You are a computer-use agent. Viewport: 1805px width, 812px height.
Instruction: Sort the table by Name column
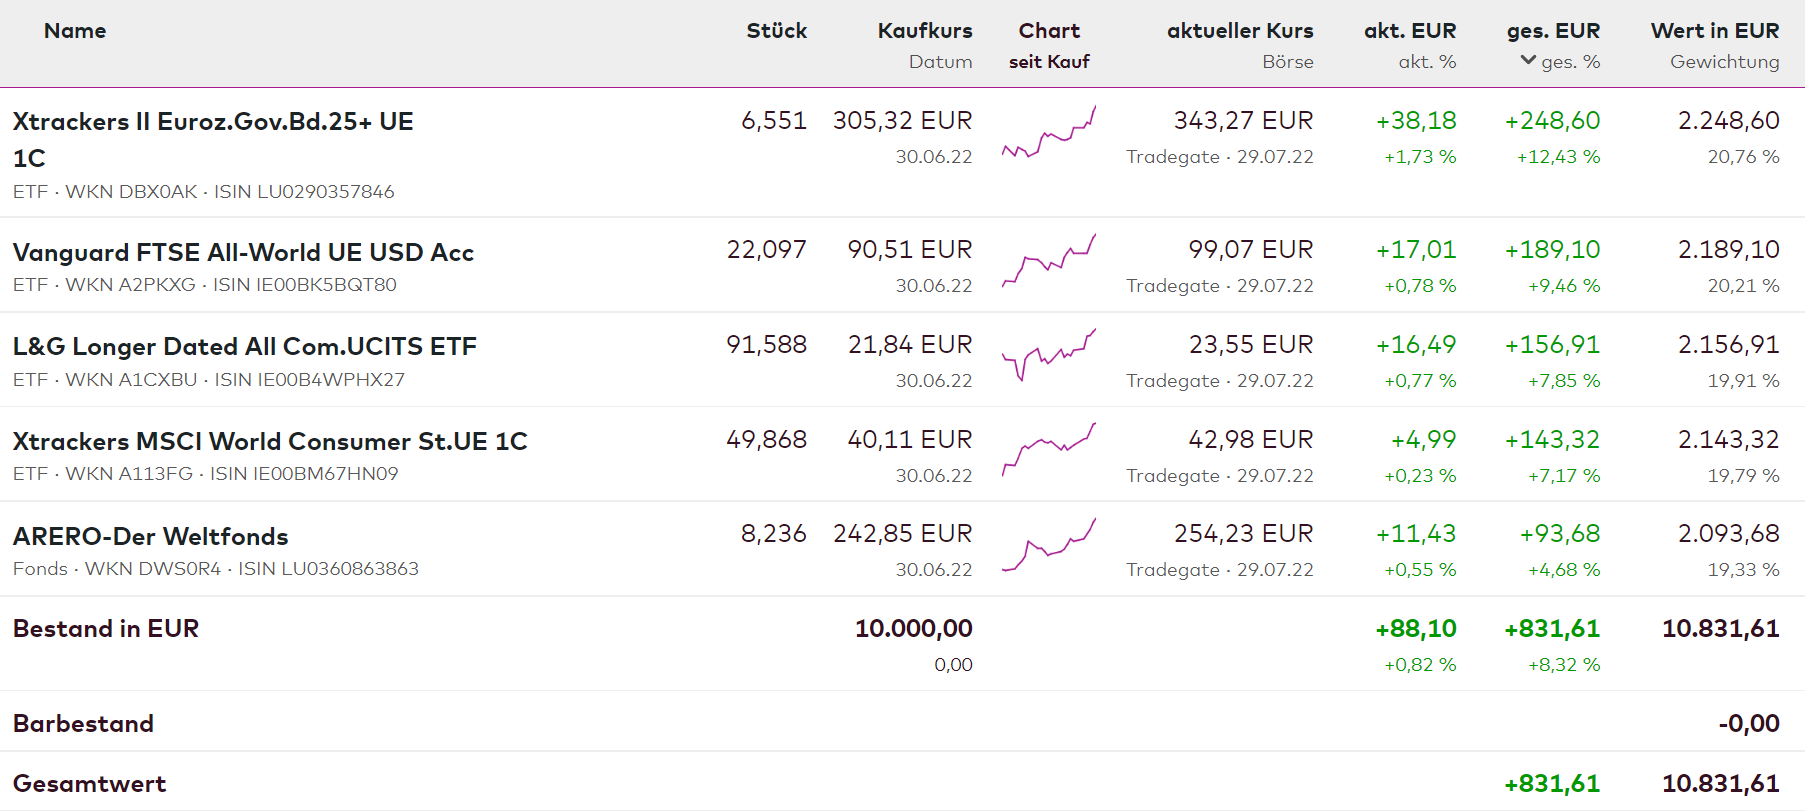point(75,31)
